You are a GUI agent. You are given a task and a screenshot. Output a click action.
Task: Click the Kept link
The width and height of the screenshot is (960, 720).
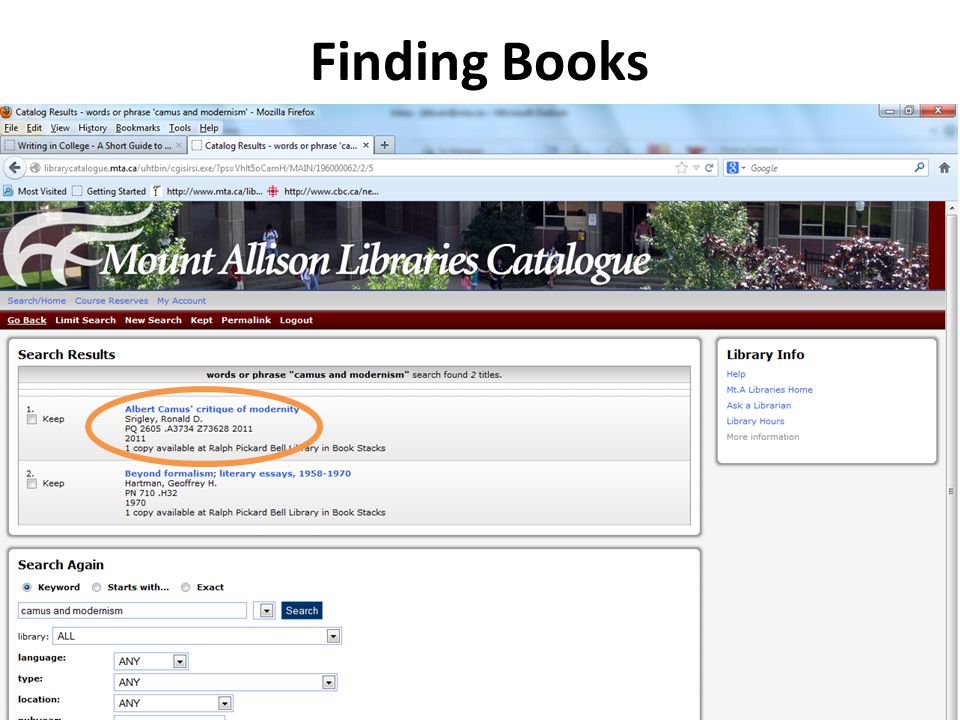tap(201, 320)
